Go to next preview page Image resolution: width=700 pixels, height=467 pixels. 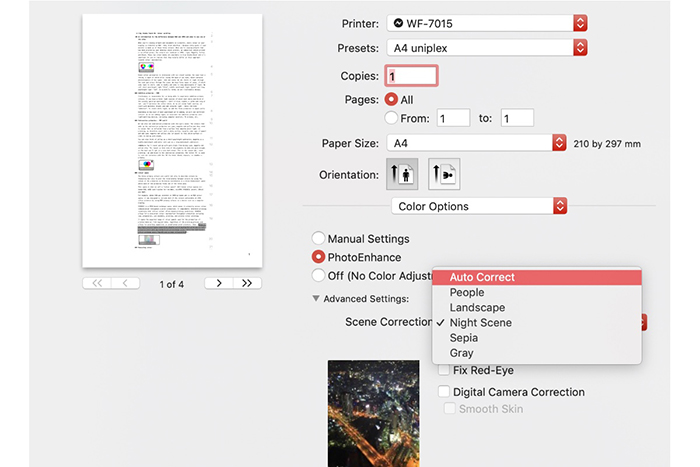point(219,284)
